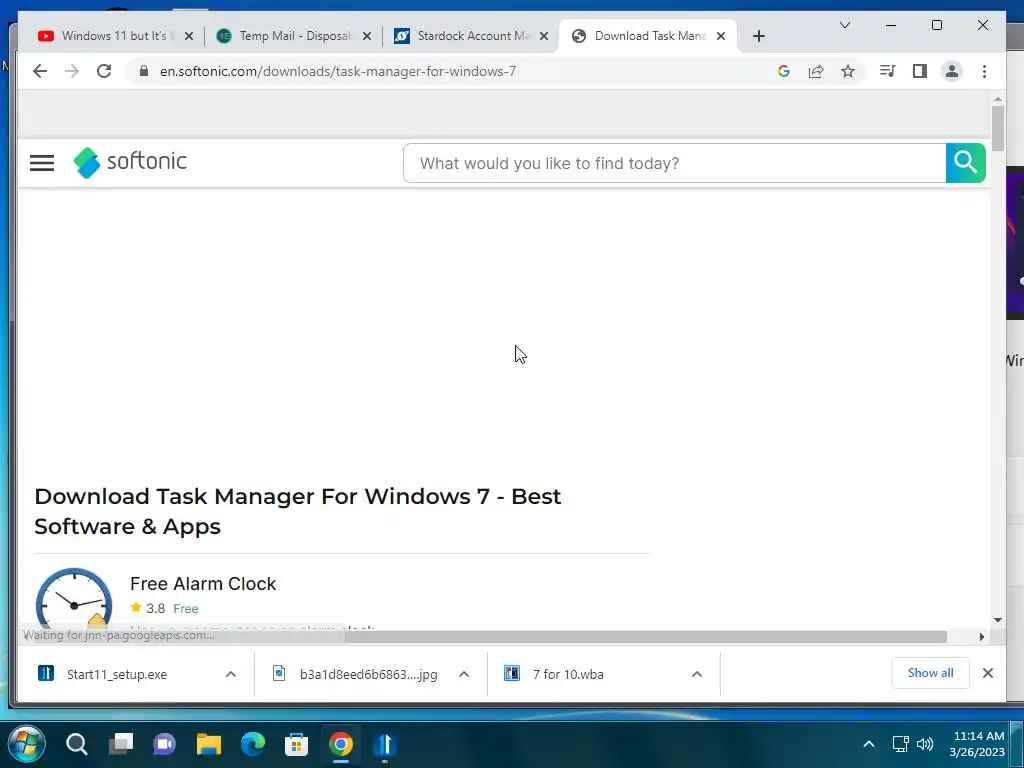
Task: View site info via the padlock icon
Action: pyautogui.click(x=144, y=71)
